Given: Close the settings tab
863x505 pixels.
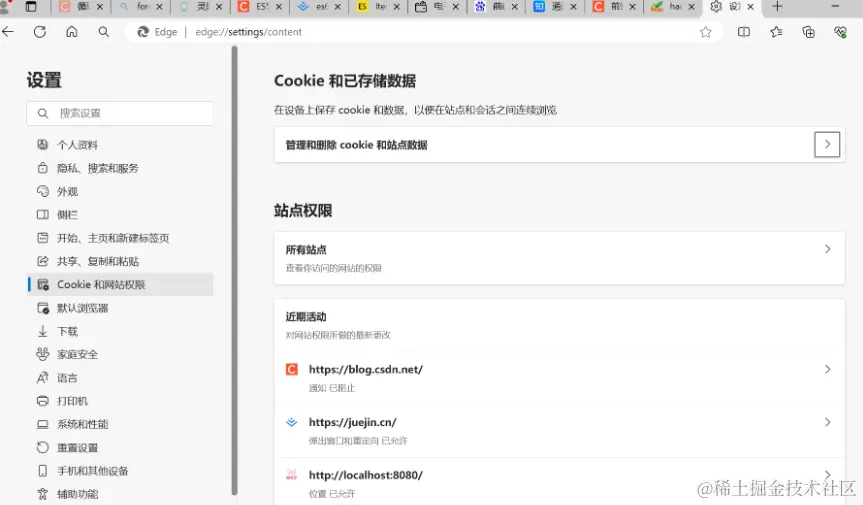Looking at the screenshot, I should [x=751, y=7].
